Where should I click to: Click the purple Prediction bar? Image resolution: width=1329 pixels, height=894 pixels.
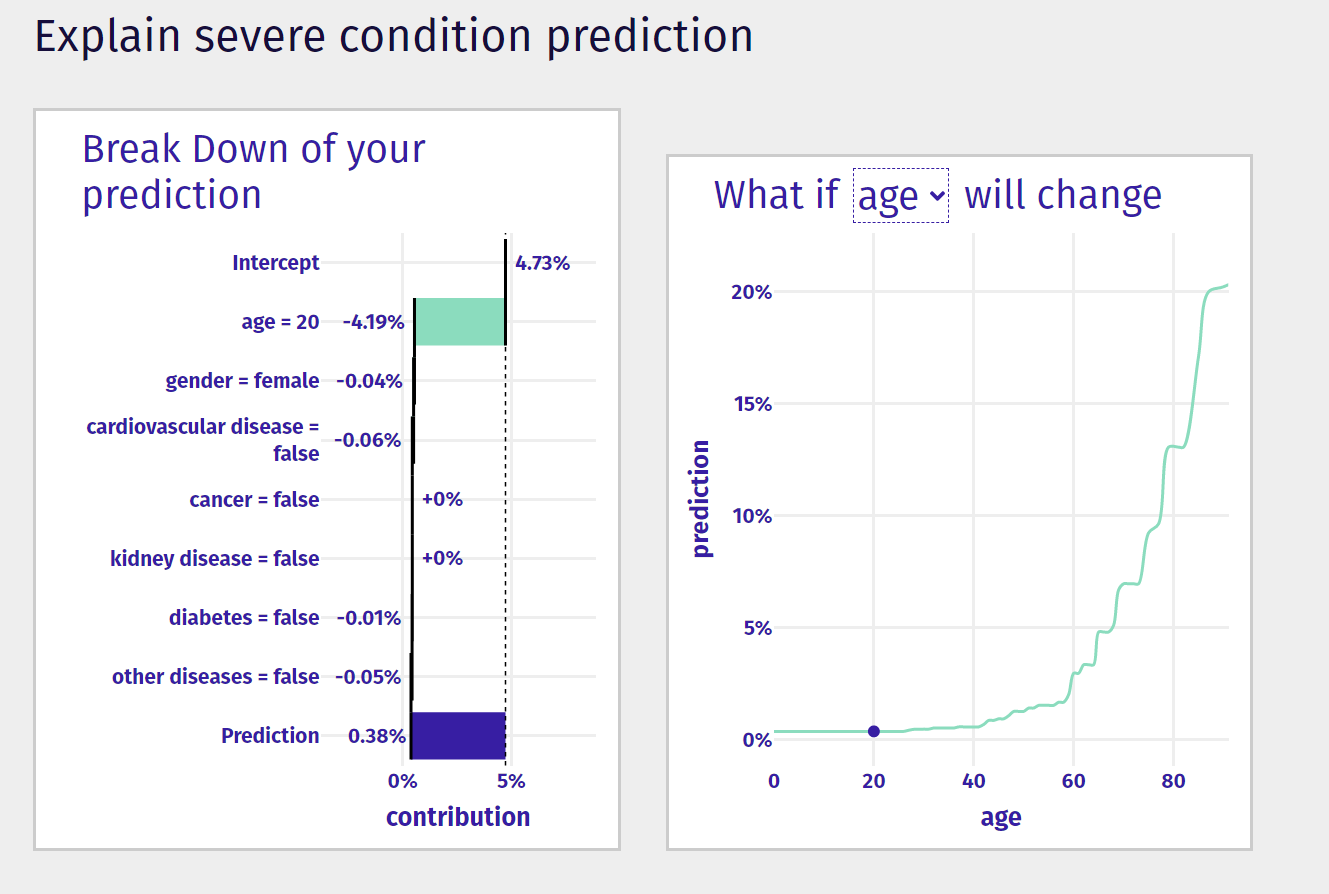[x=457, y=735]
